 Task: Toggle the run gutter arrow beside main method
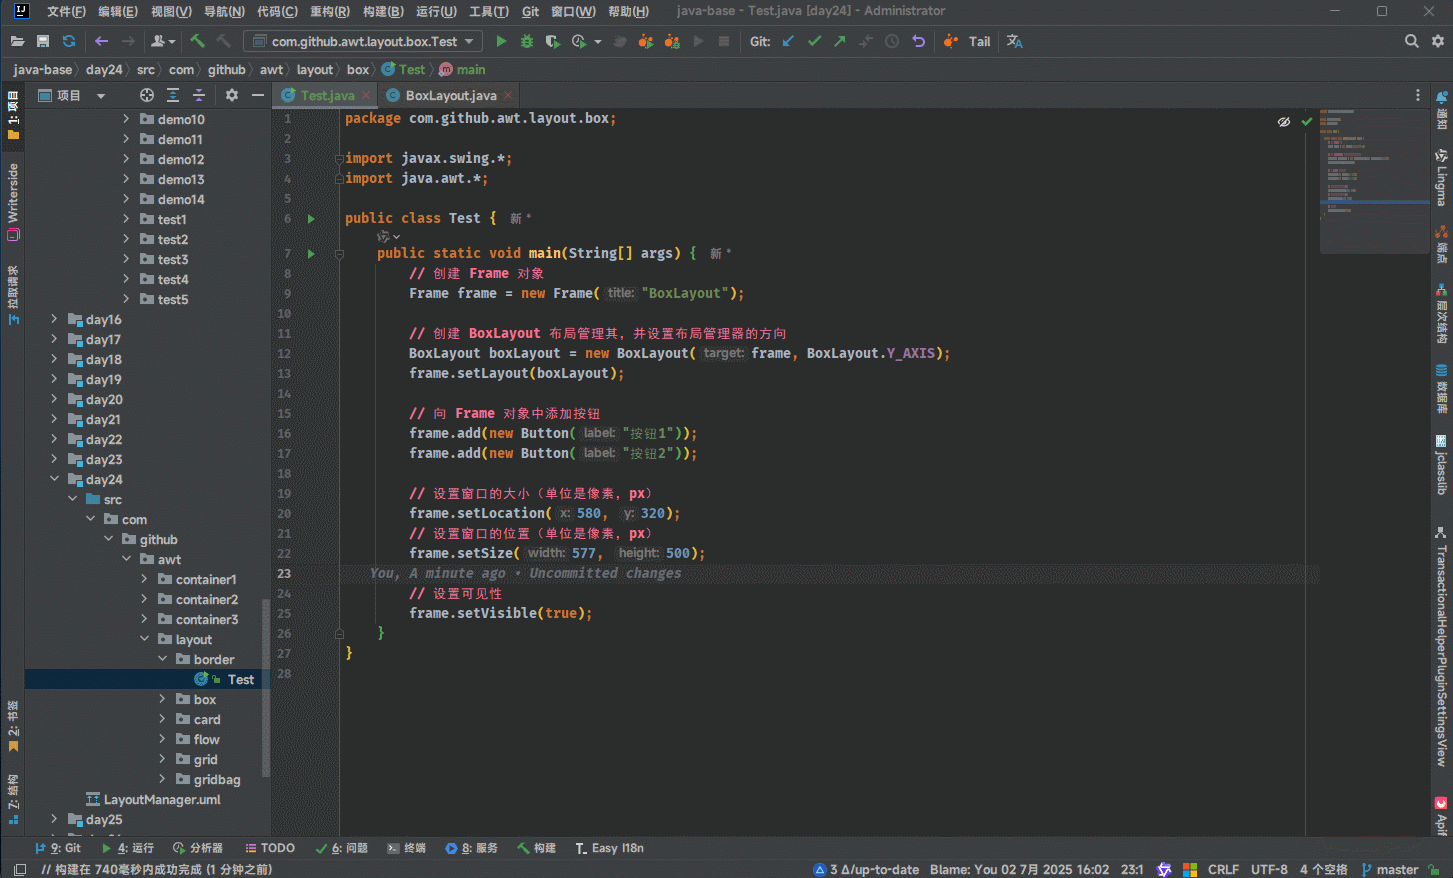(x=311, y=254)
